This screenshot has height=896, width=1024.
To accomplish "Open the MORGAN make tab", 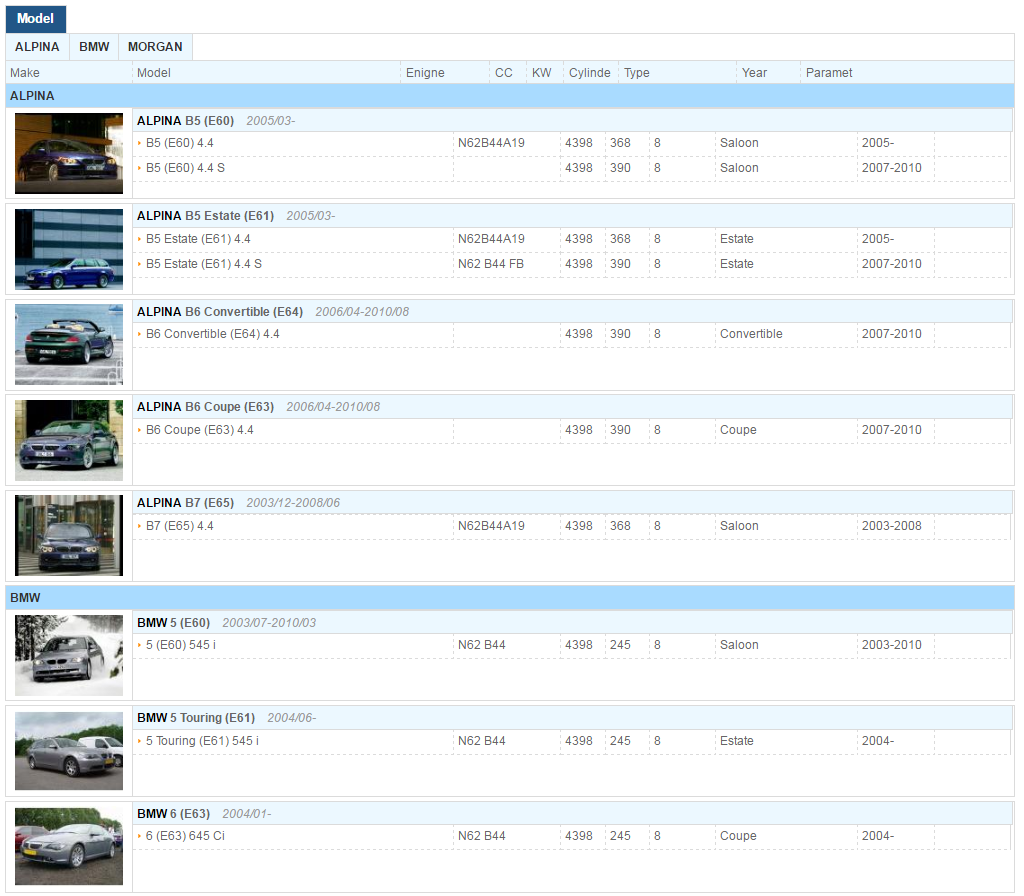I will point(155,47).
